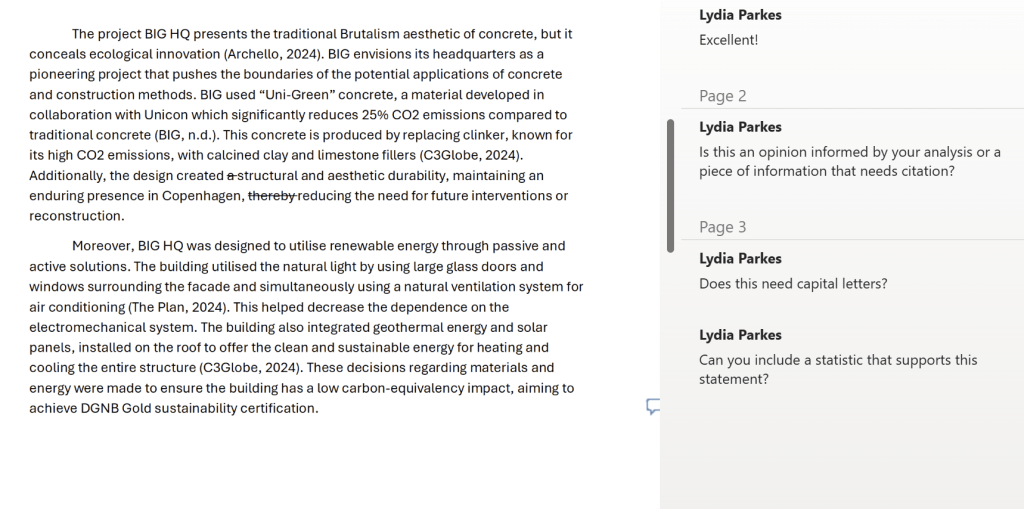Image resolution: width=1024 pixels, height=509 pixels.
Task: Click the "Page 3" comments section header
Action: pos(722,227)
